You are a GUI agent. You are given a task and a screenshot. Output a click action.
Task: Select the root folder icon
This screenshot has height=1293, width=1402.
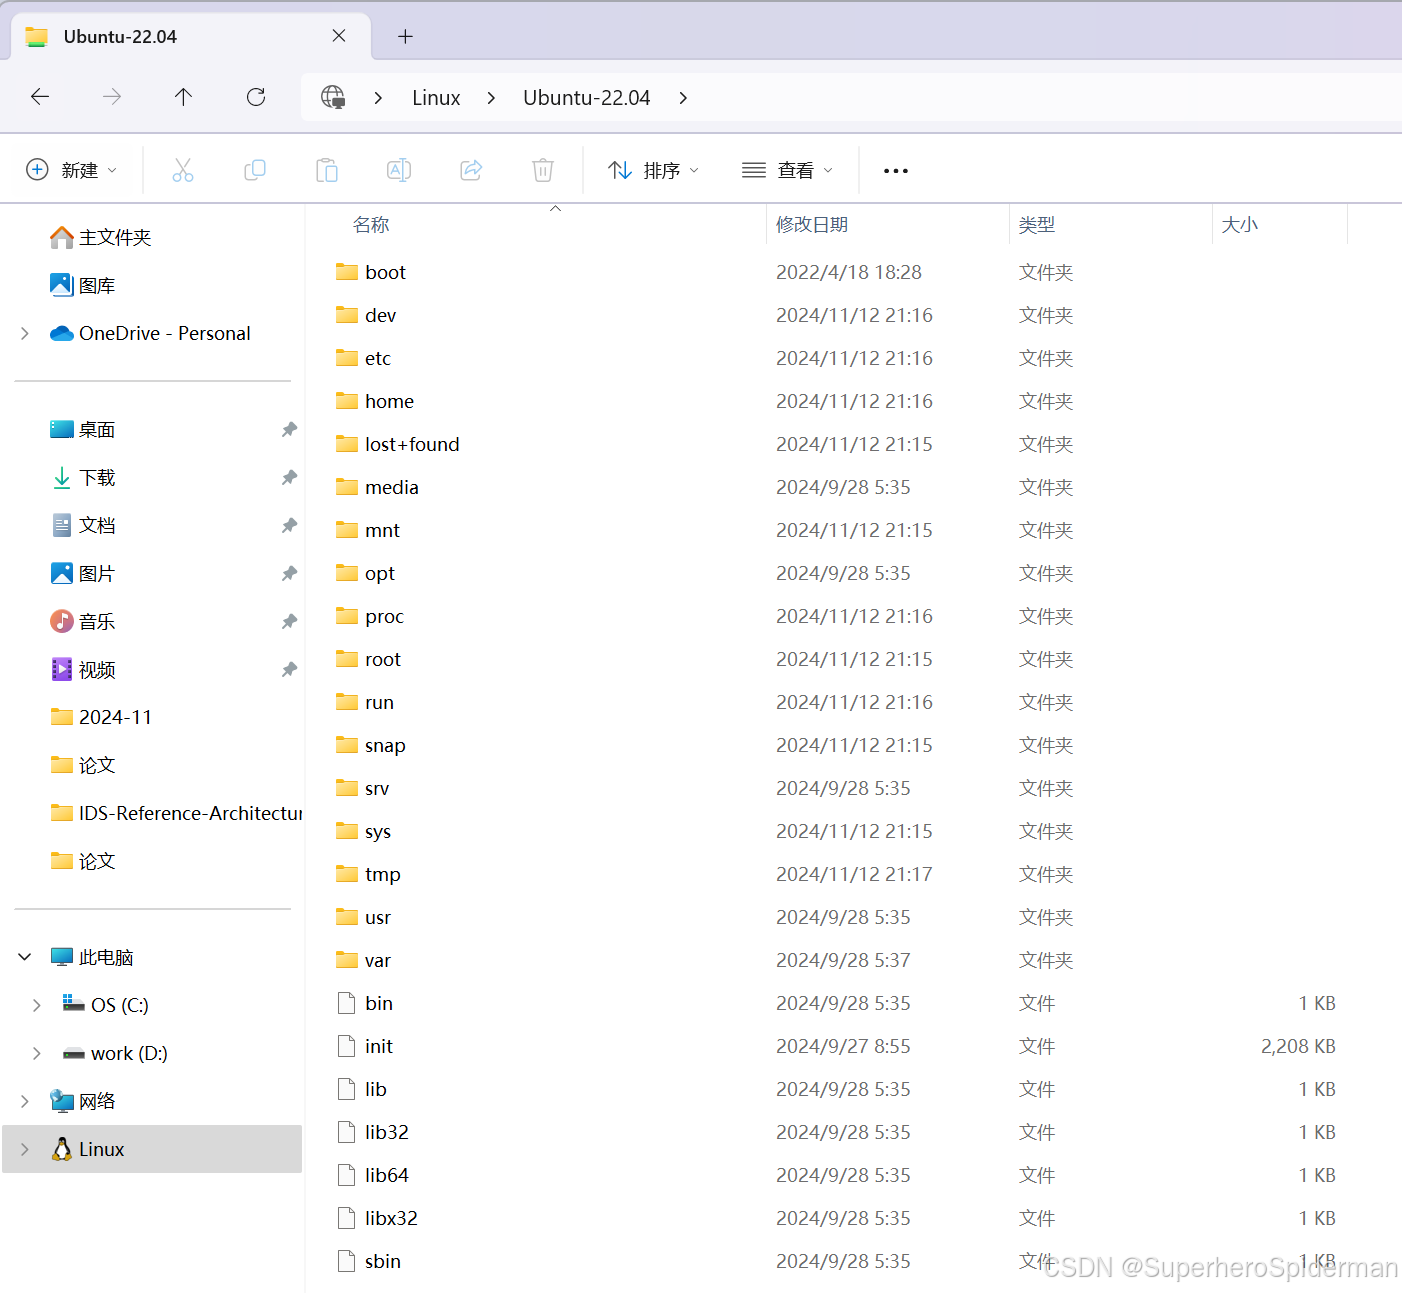click(x=347, y=659)
